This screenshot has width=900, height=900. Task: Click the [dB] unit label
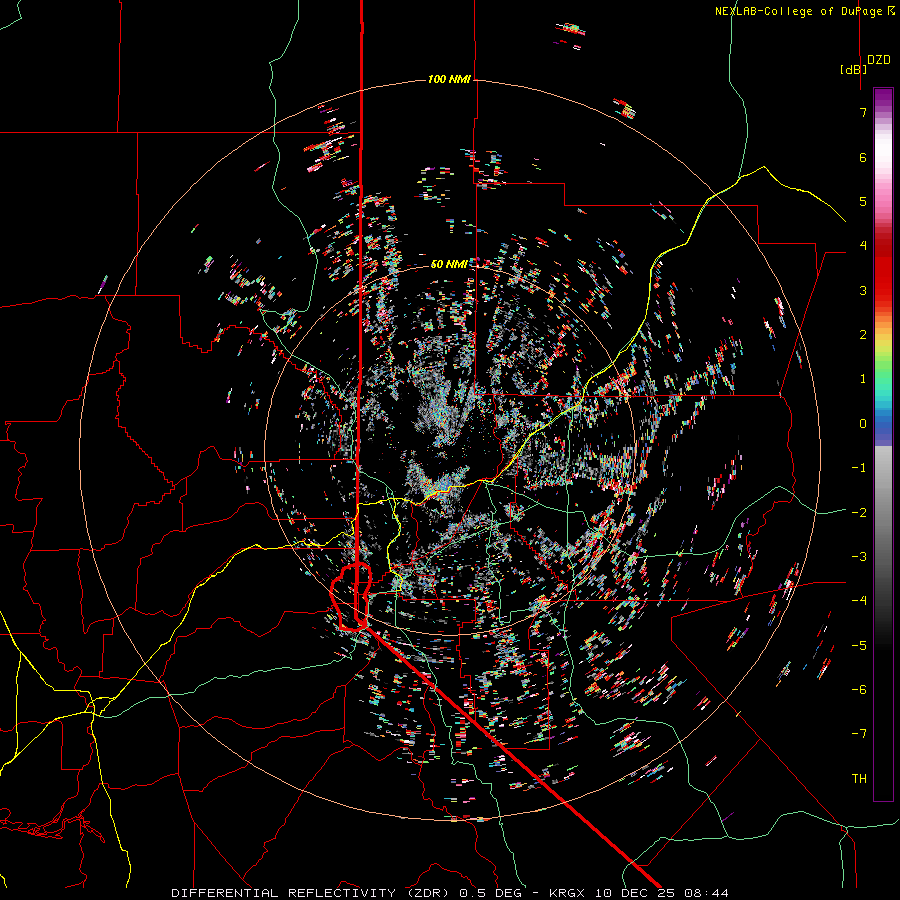point(853,69)
